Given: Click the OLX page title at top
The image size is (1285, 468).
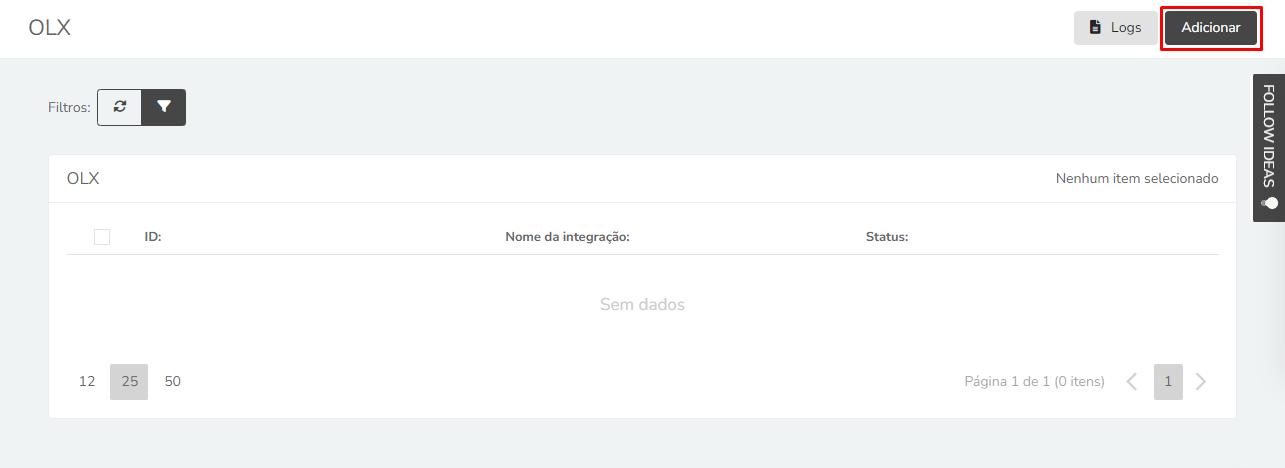Looking at the screenshot, I should 49,28.
